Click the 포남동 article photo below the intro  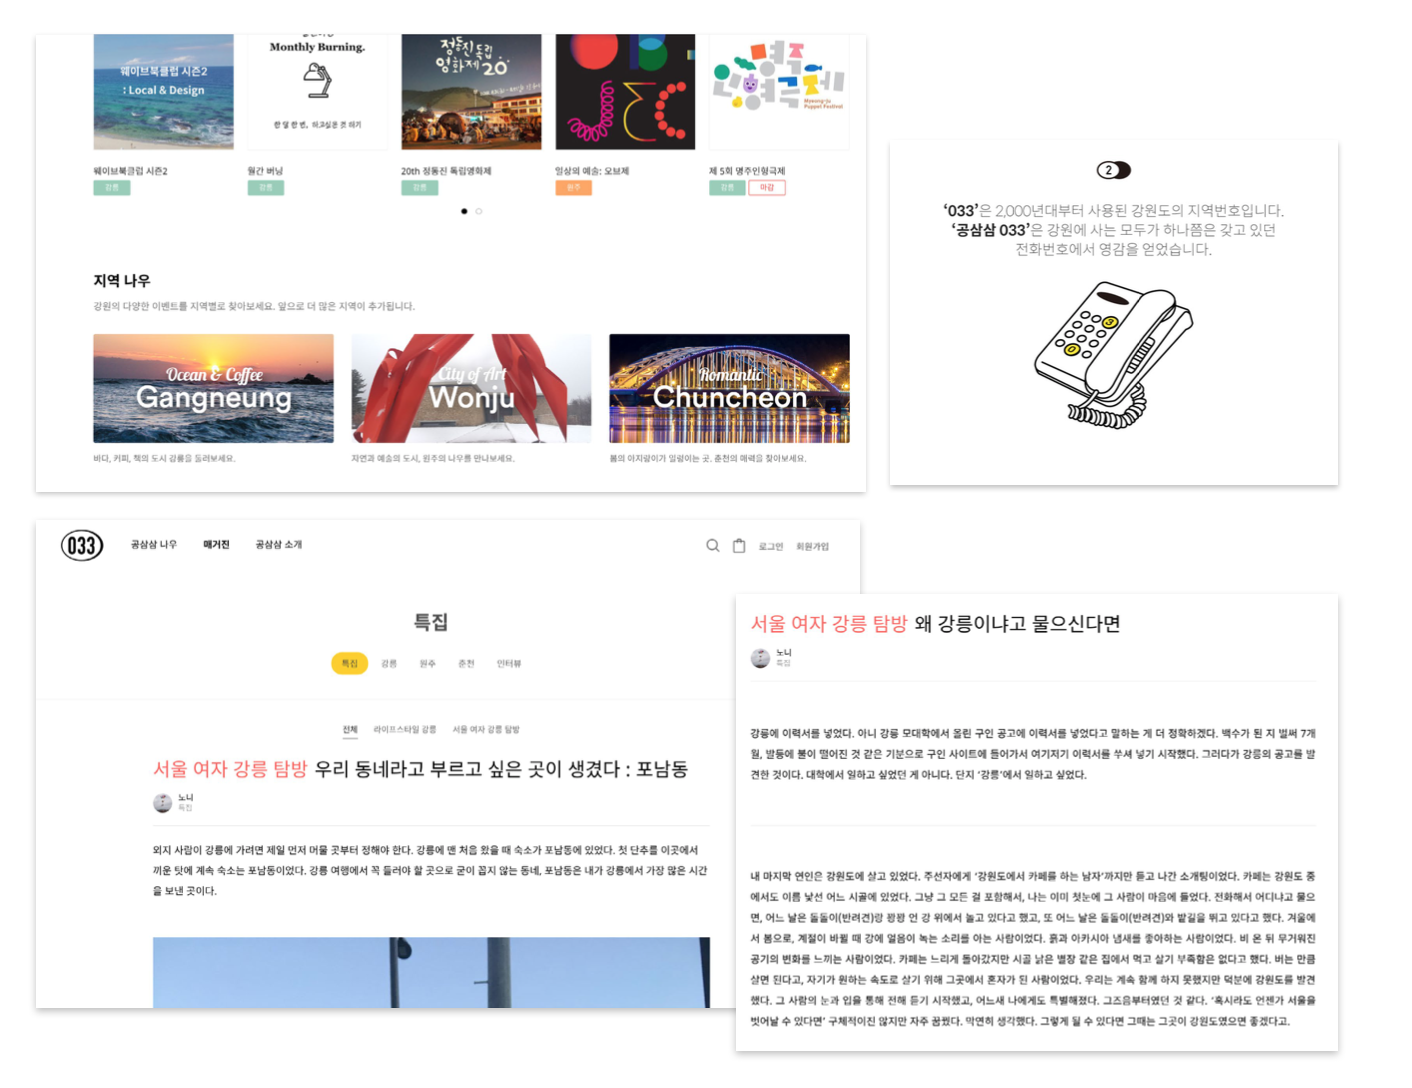pyautogui.click(x=431, y=972)
